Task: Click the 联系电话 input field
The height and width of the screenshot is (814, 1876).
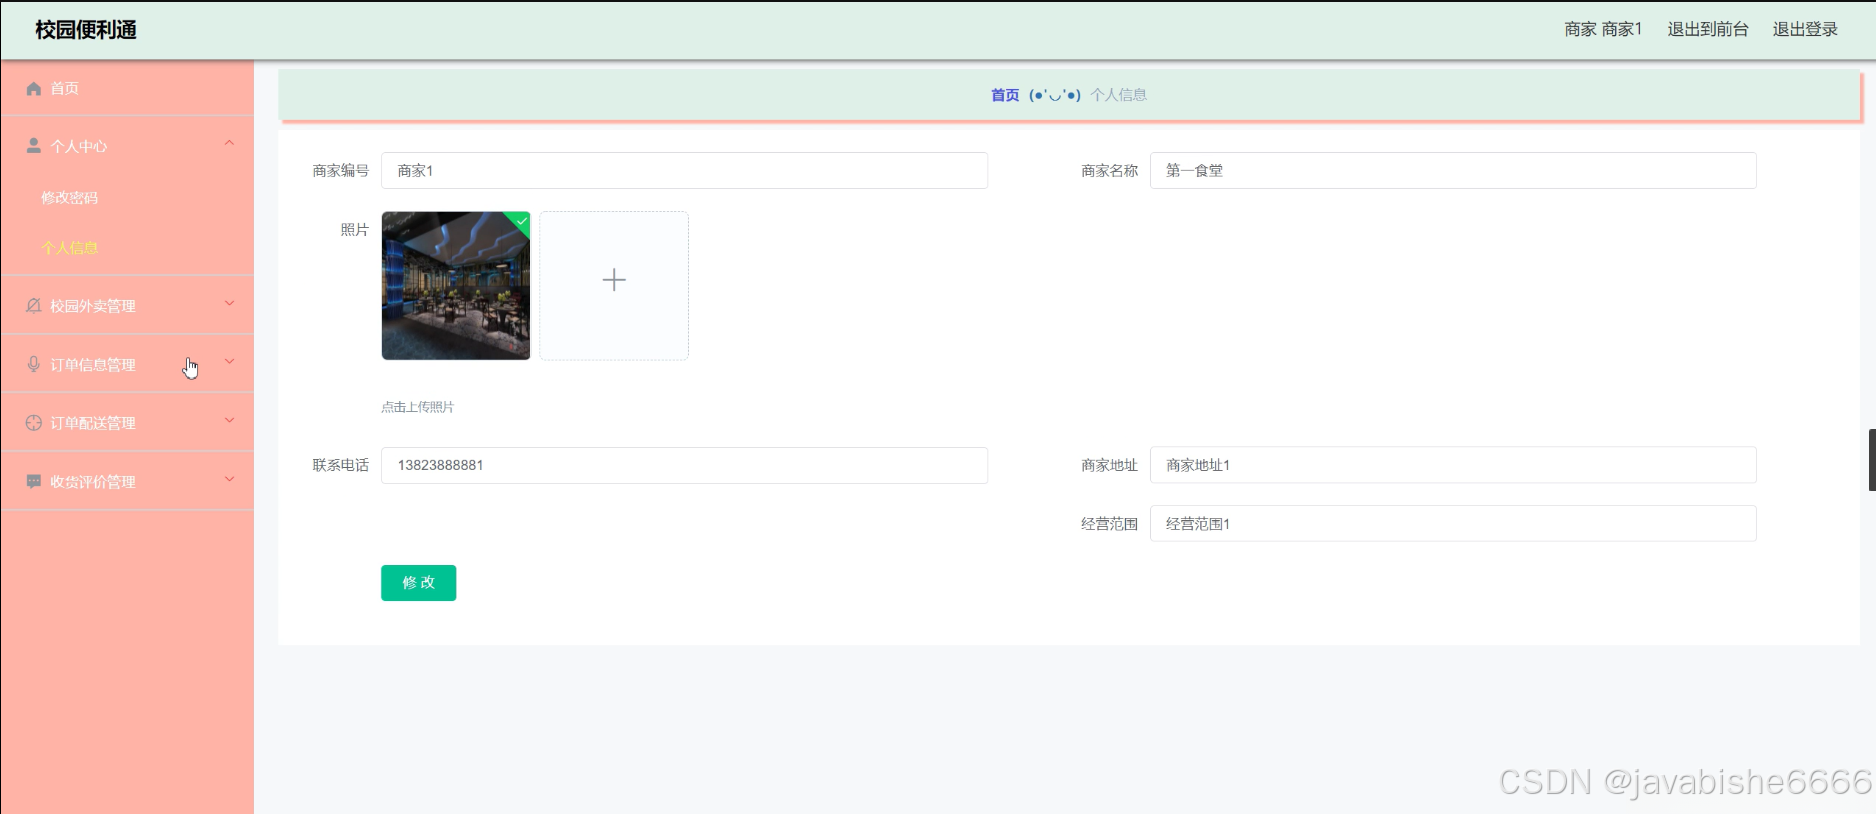Action: pos(684,465)
